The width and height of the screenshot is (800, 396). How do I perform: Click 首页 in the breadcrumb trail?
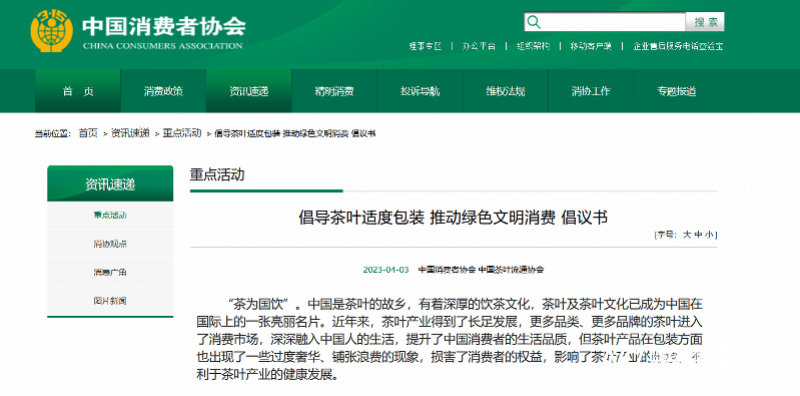[88, 133]
